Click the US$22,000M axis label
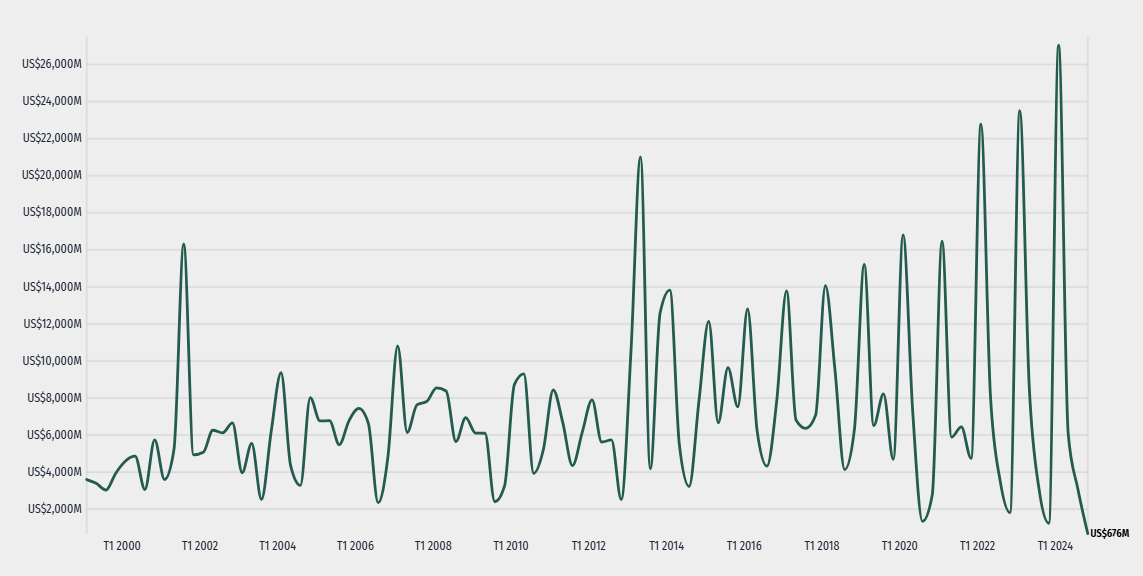The width and height of the screenshot is (1143, 576). 52,138
